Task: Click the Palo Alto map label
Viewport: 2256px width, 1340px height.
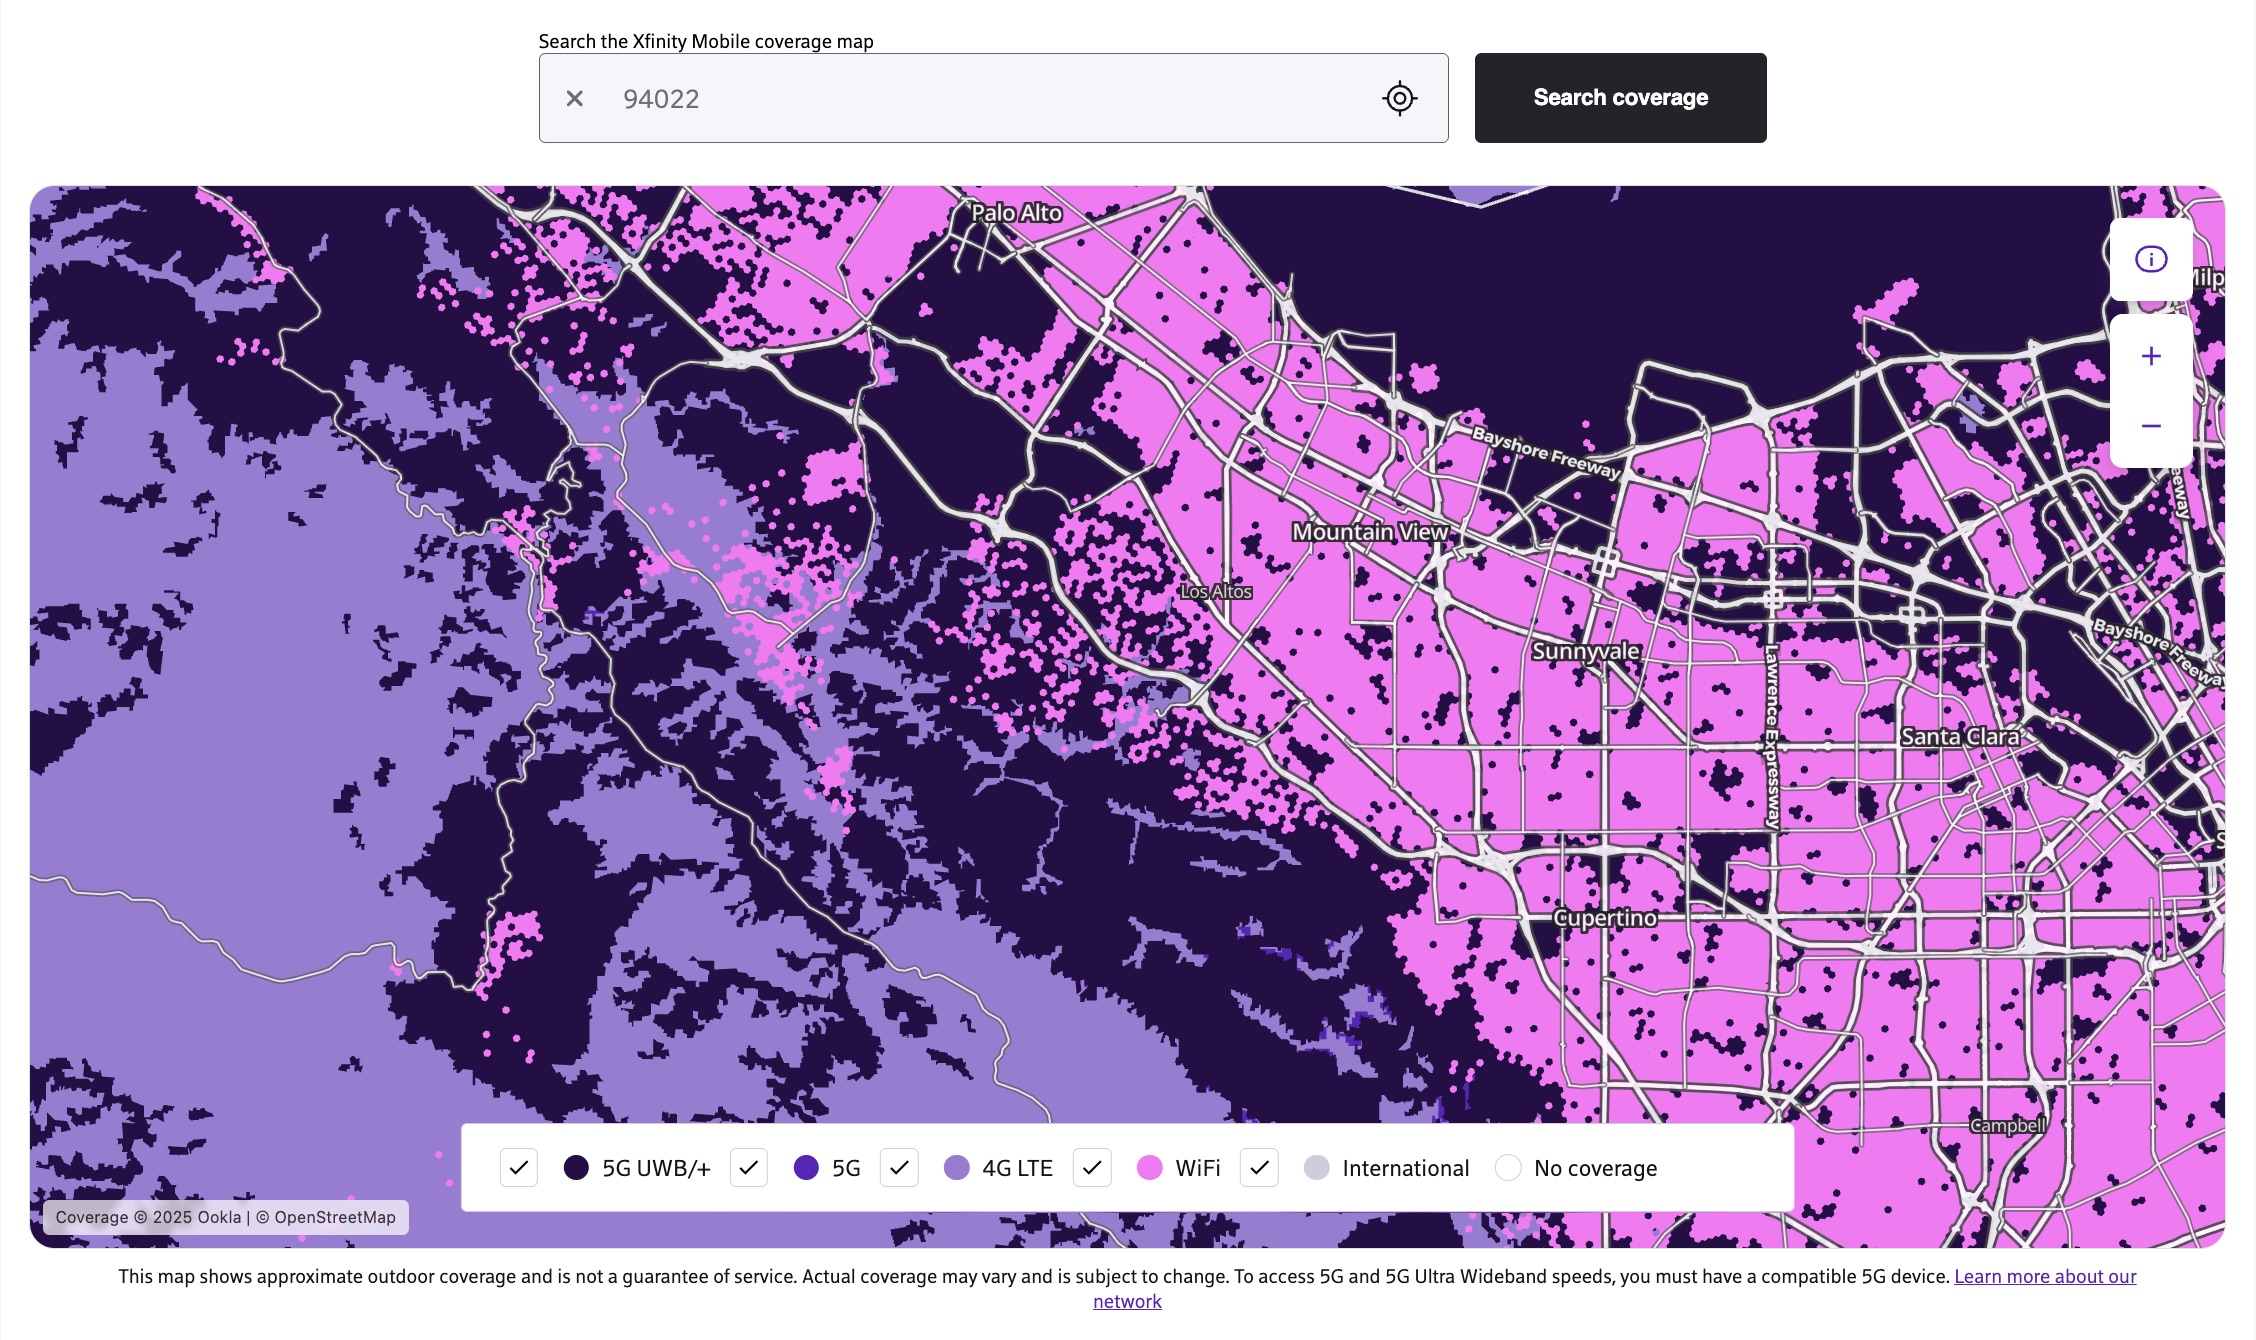Action: pyautogui.click(x=1017, y=213)
